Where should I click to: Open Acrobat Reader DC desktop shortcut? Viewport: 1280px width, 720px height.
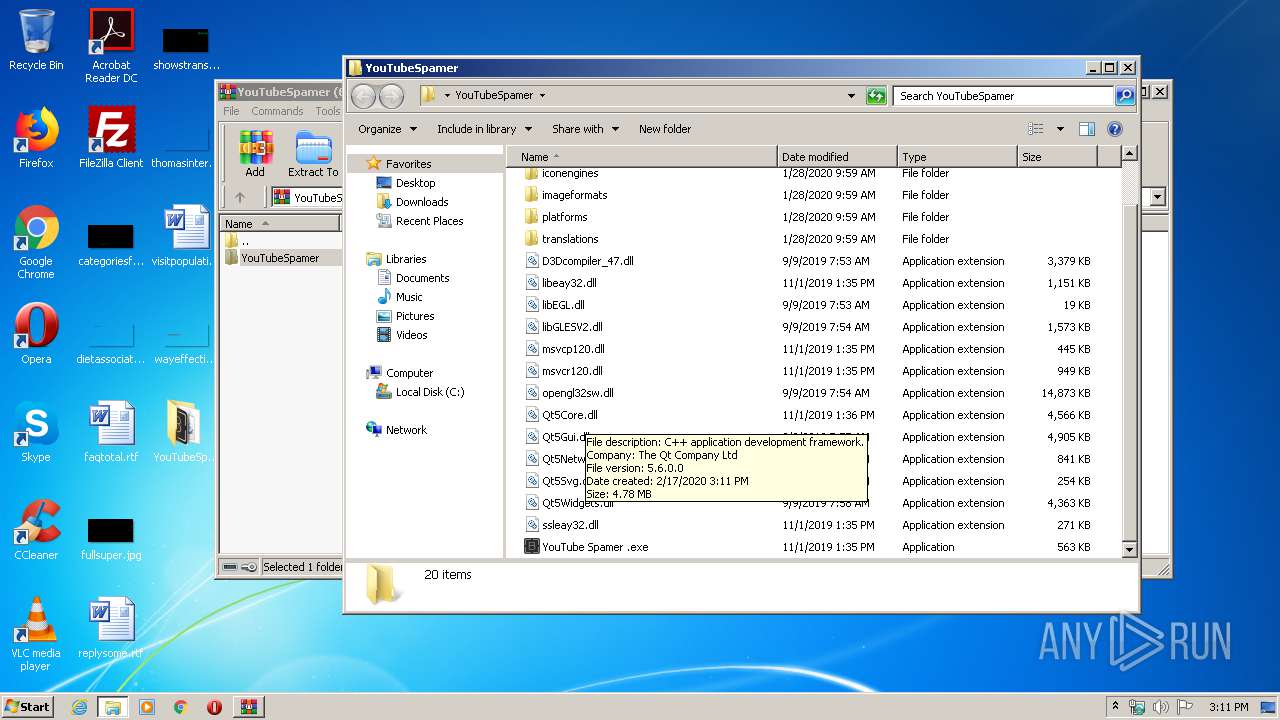tap(111, 45)
